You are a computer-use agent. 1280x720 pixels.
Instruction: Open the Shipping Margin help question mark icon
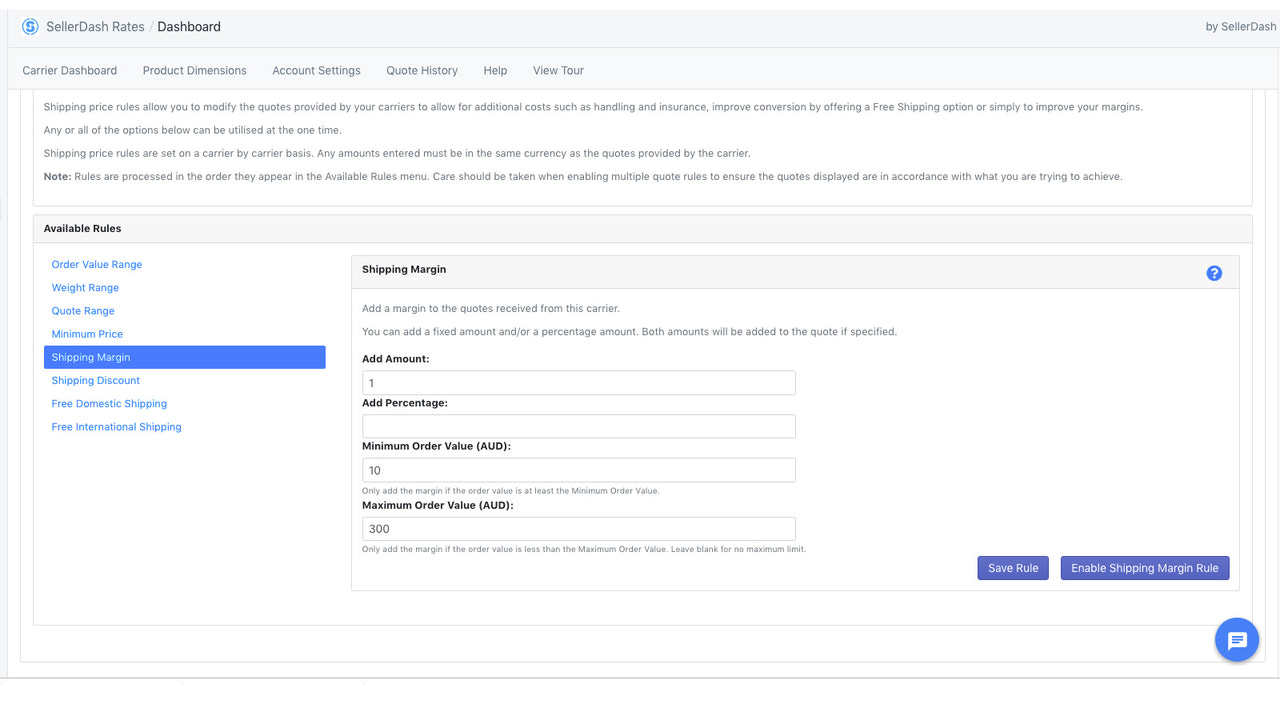[1214, 272]
